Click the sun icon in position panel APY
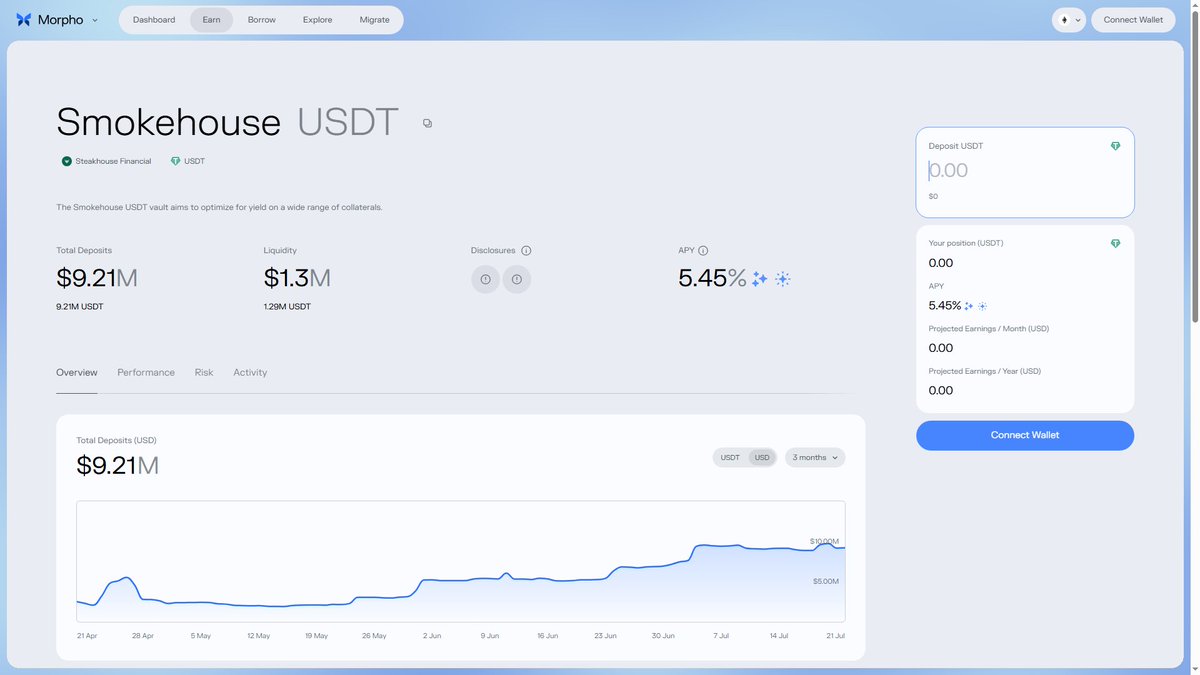 (983, 306)
